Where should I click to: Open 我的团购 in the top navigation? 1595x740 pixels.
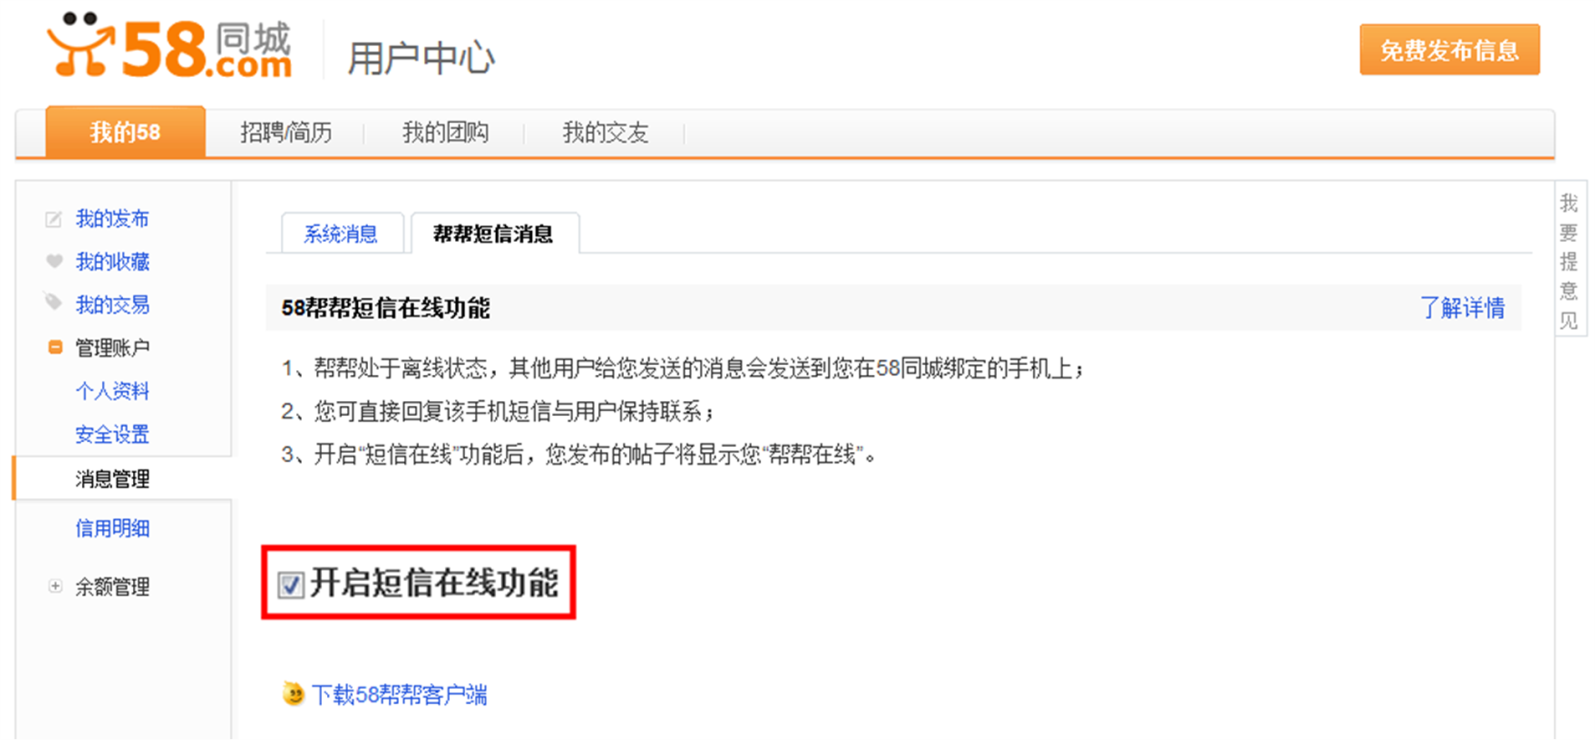click(445, 132)
